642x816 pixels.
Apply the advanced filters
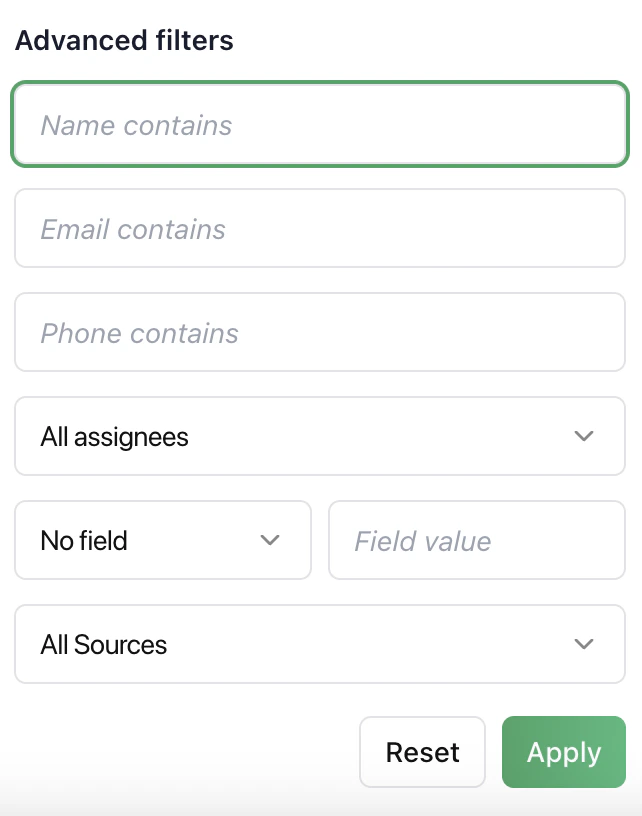tap(563, 752)
